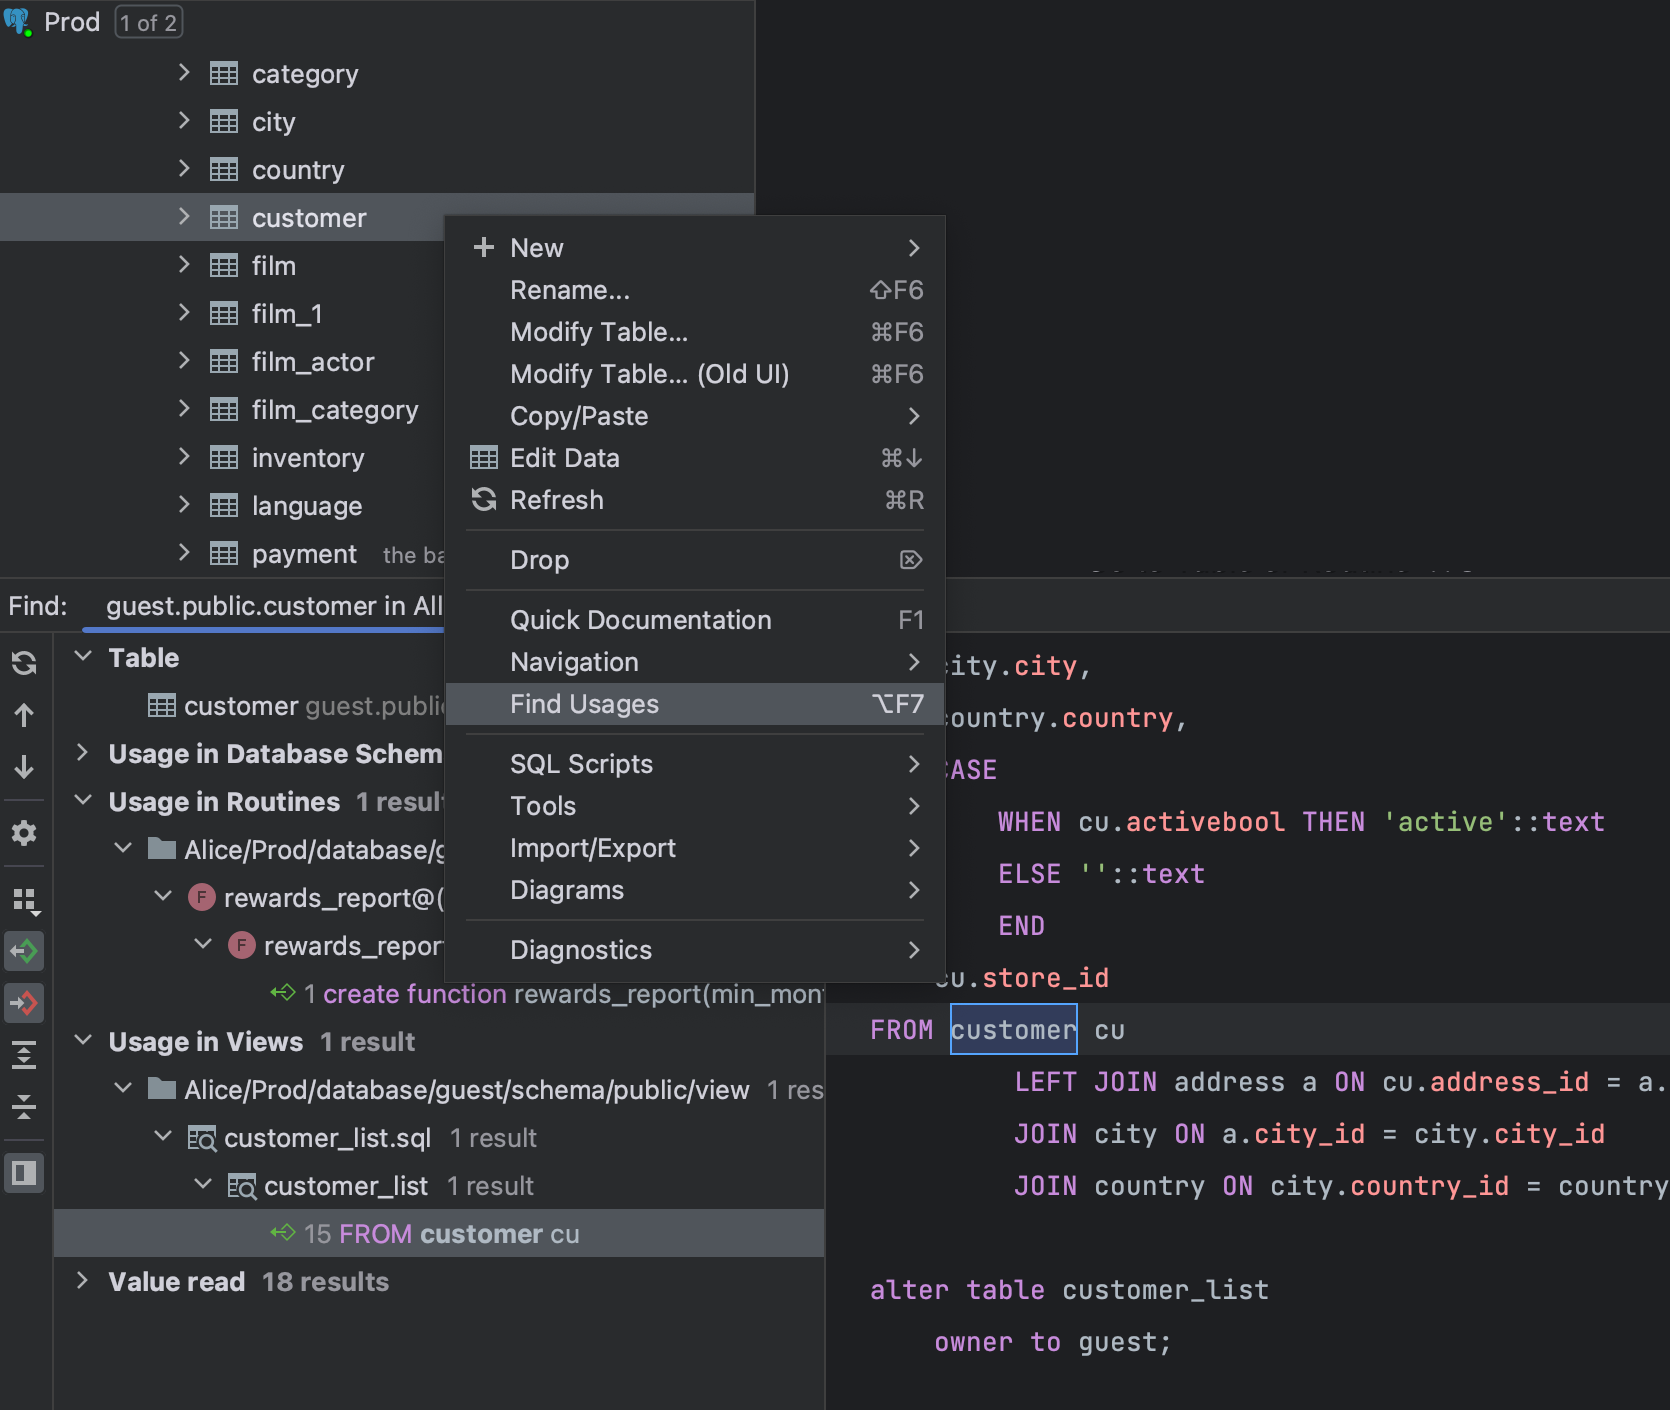Collapse the Usage in Views group
The width and height of the screenshot is (1670, 1410).
coord(83,1041)
